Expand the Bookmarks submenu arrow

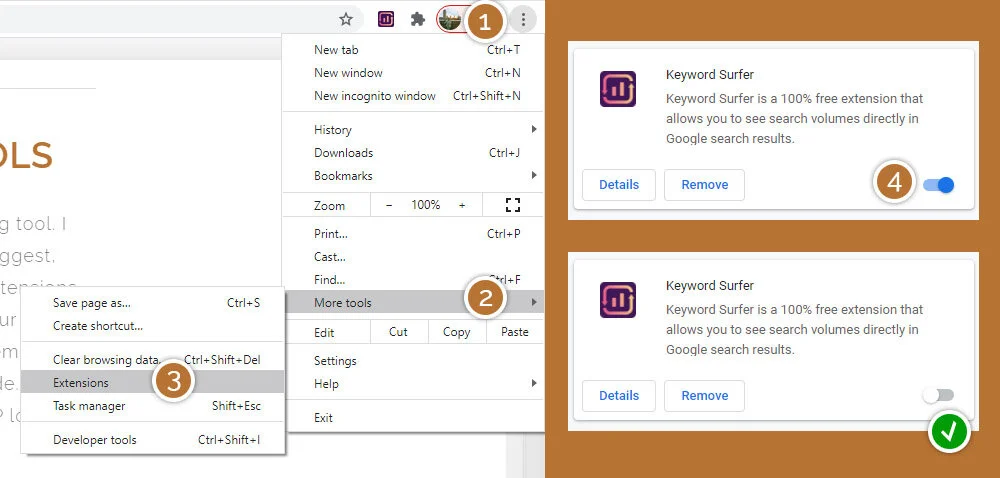[534, 175]
